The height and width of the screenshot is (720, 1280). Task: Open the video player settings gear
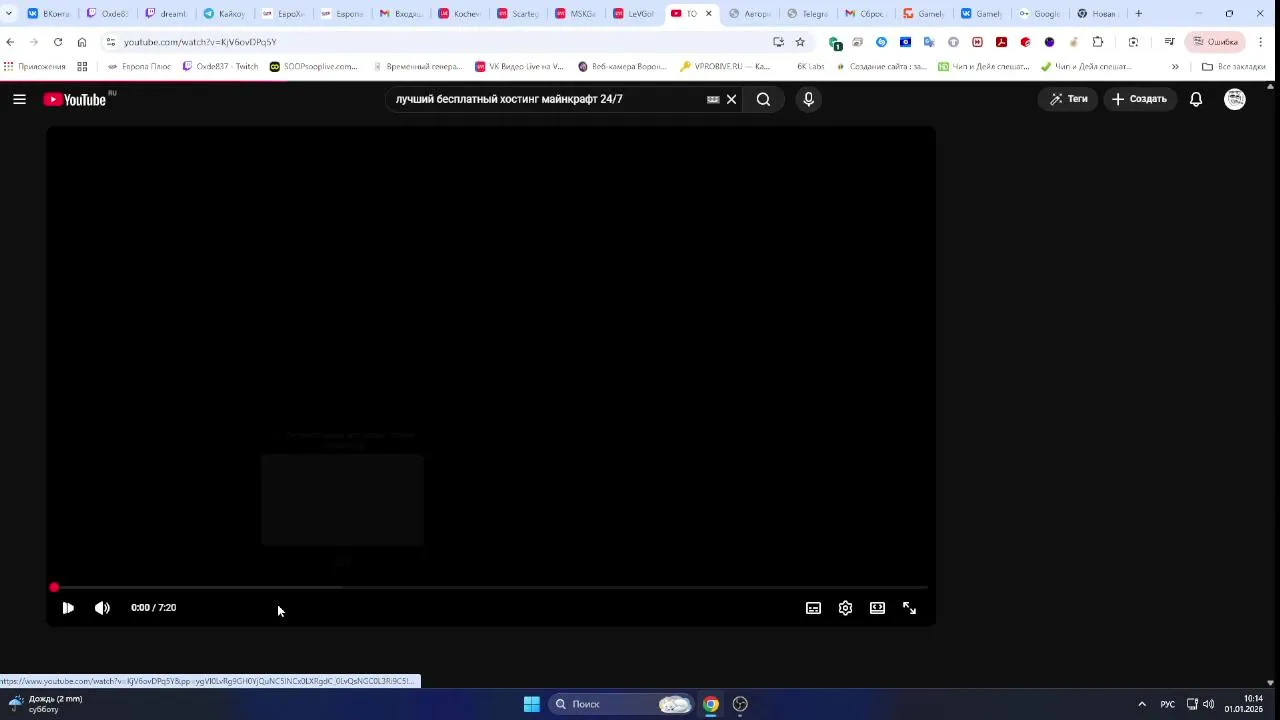tap(845, 608)
